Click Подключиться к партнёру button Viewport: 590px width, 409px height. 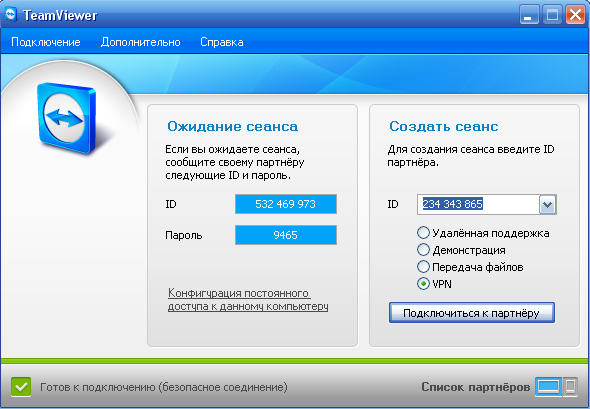point(472,313)
